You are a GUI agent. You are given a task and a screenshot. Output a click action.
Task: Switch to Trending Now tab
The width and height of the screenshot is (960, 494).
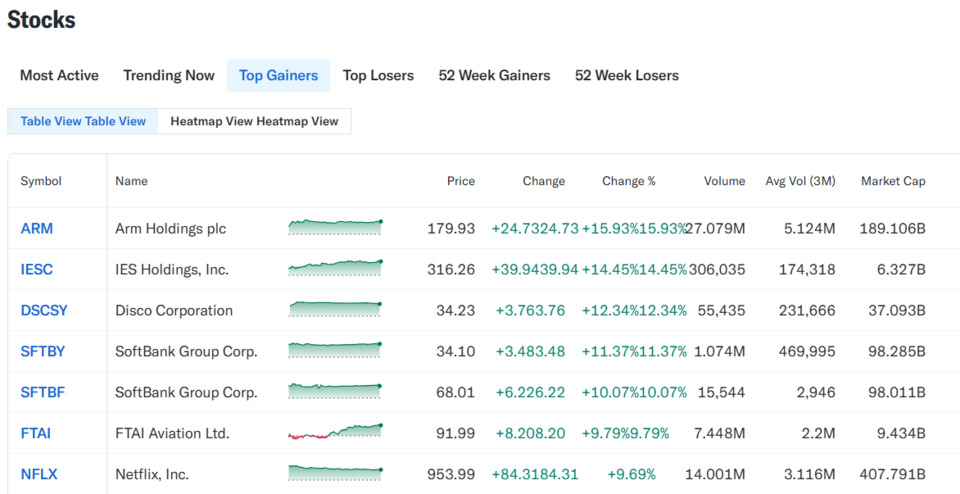(169, 75)
